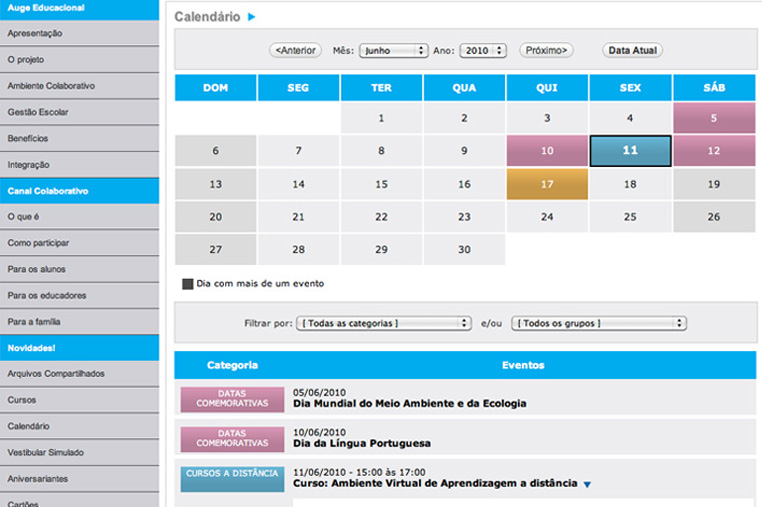Screen dimensions: 762x507
Task: Open Arquivos Compartilhados in the sidebar
Action: 56,374
